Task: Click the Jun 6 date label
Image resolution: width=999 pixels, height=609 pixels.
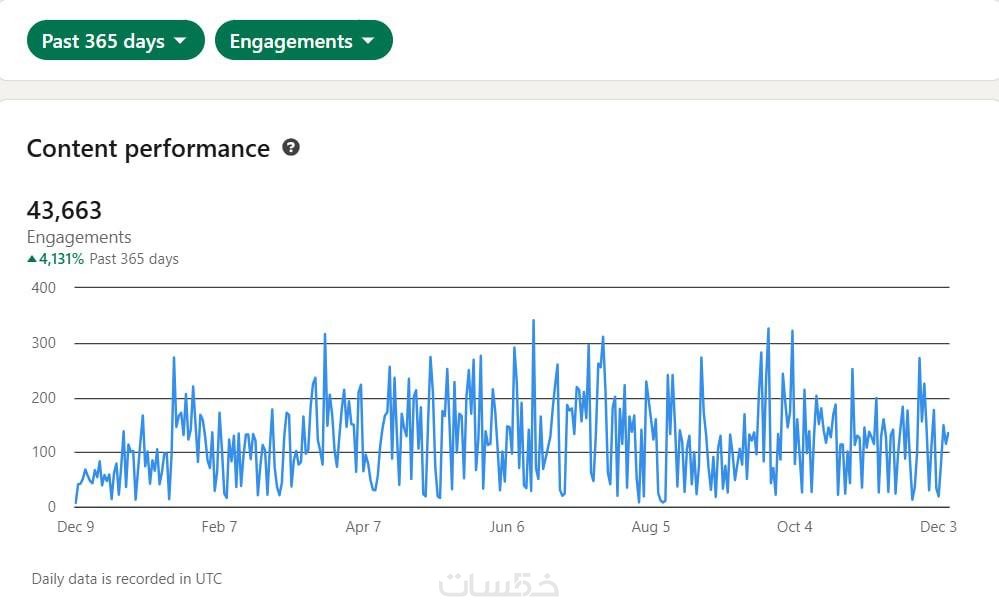Action: (507, 527)
